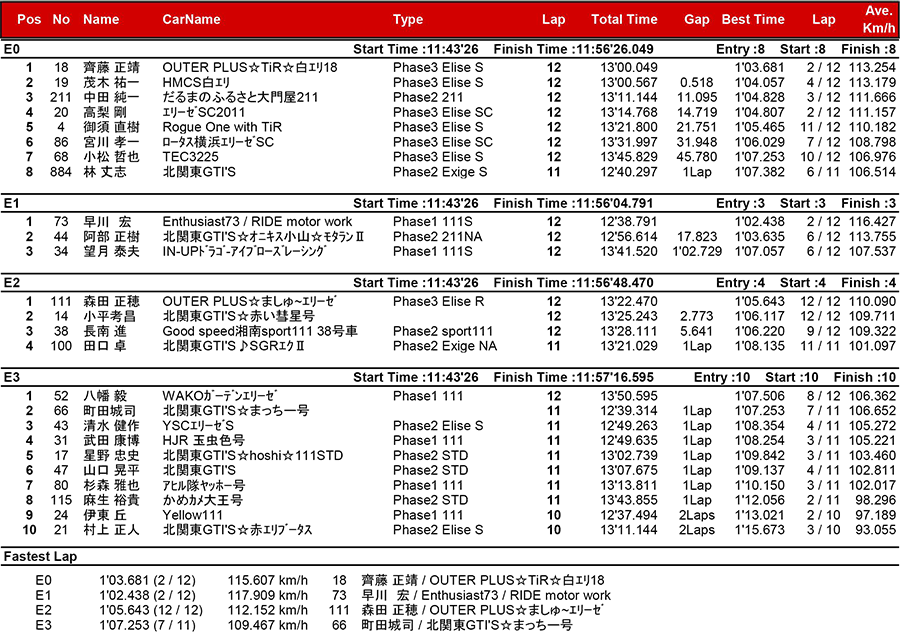
Task: Click the 'Best Time' column header
Action: tap(752, 20)
